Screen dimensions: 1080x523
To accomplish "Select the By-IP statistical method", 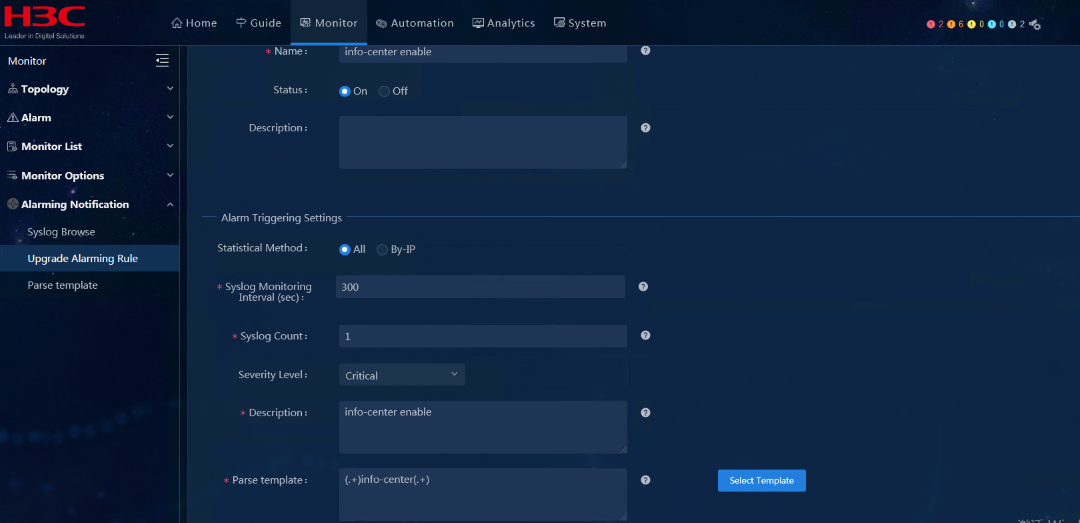I will coord(382,249).
